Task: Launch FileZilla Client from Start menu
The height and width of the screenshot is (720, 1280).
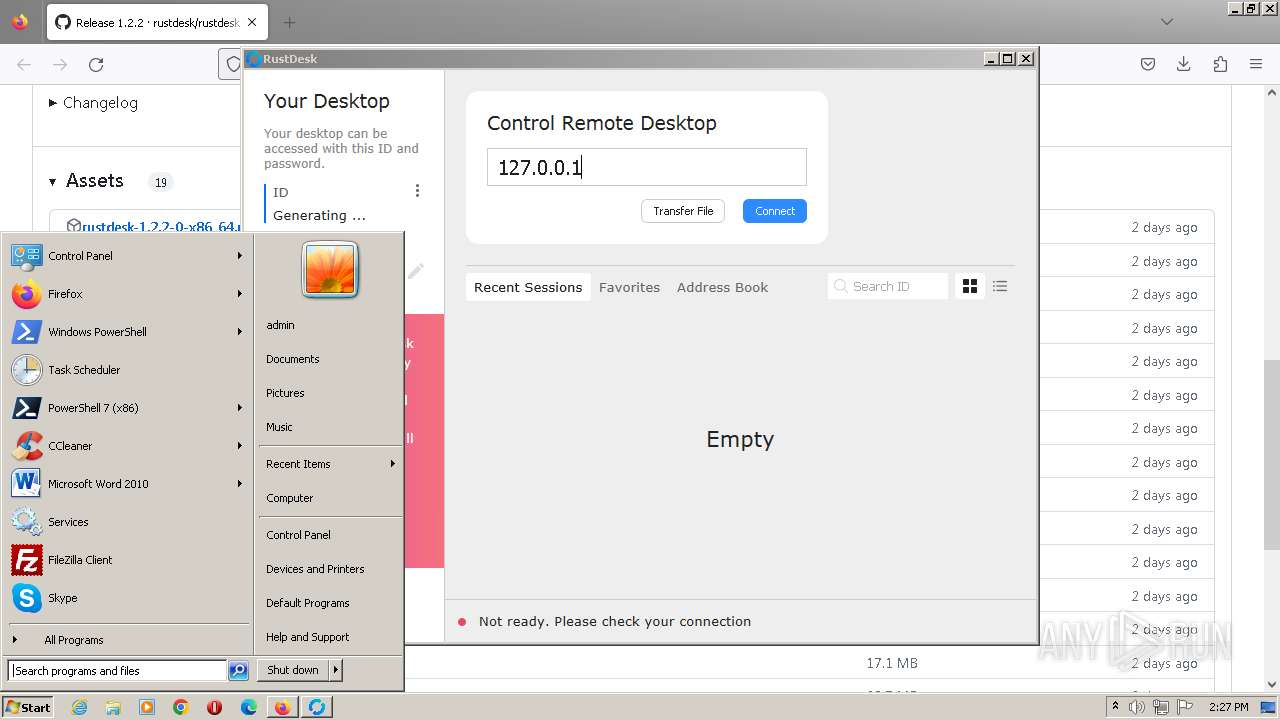Action: [x=126, y=560]
